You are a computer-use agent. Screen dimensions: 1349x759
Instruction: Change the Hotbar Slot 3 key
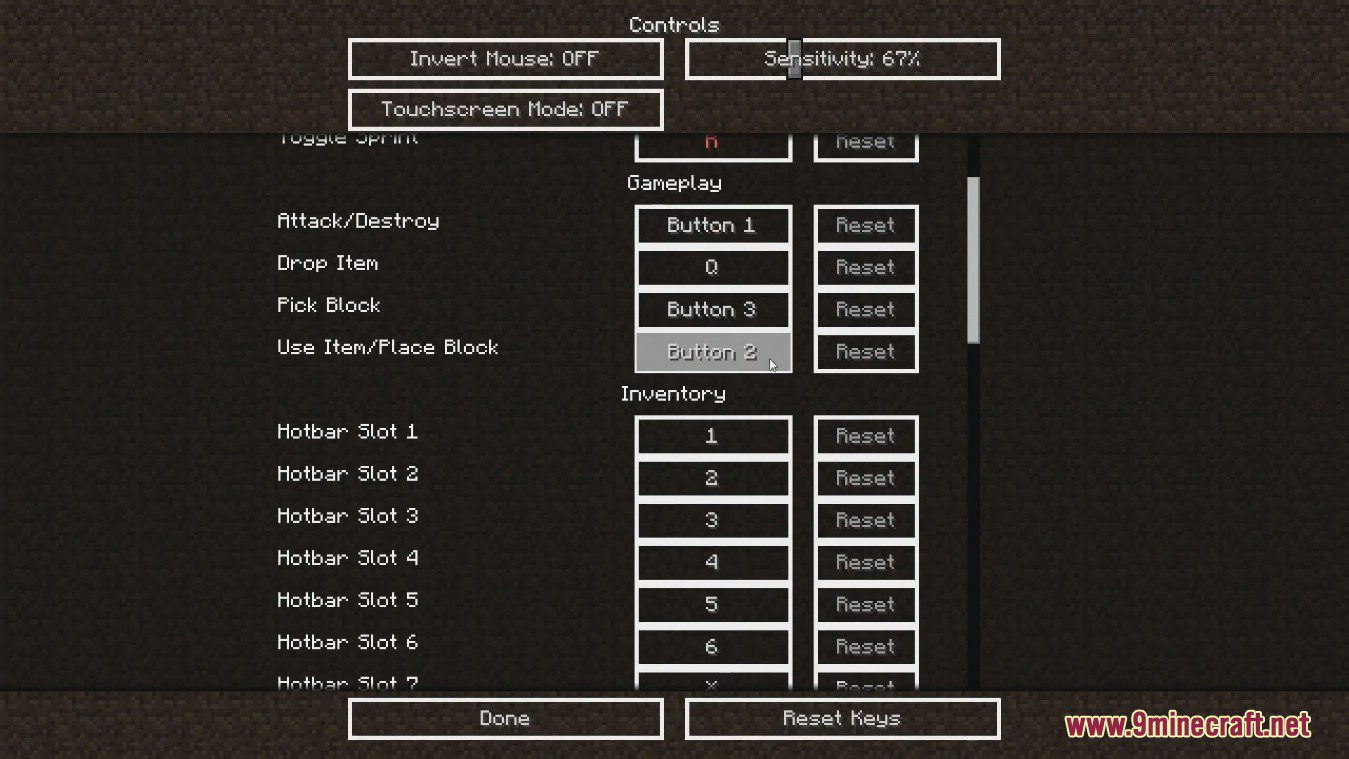coord(713,521)
